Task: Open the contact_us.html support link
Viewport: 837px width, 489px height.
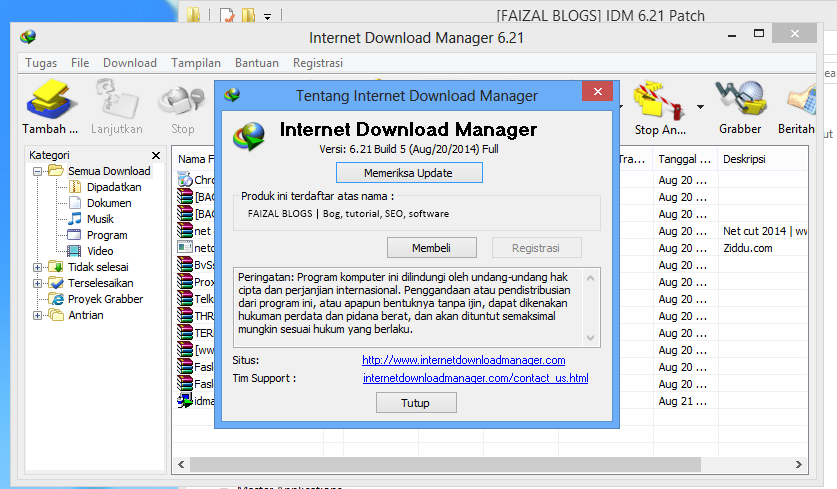Action: click(475, 378)
